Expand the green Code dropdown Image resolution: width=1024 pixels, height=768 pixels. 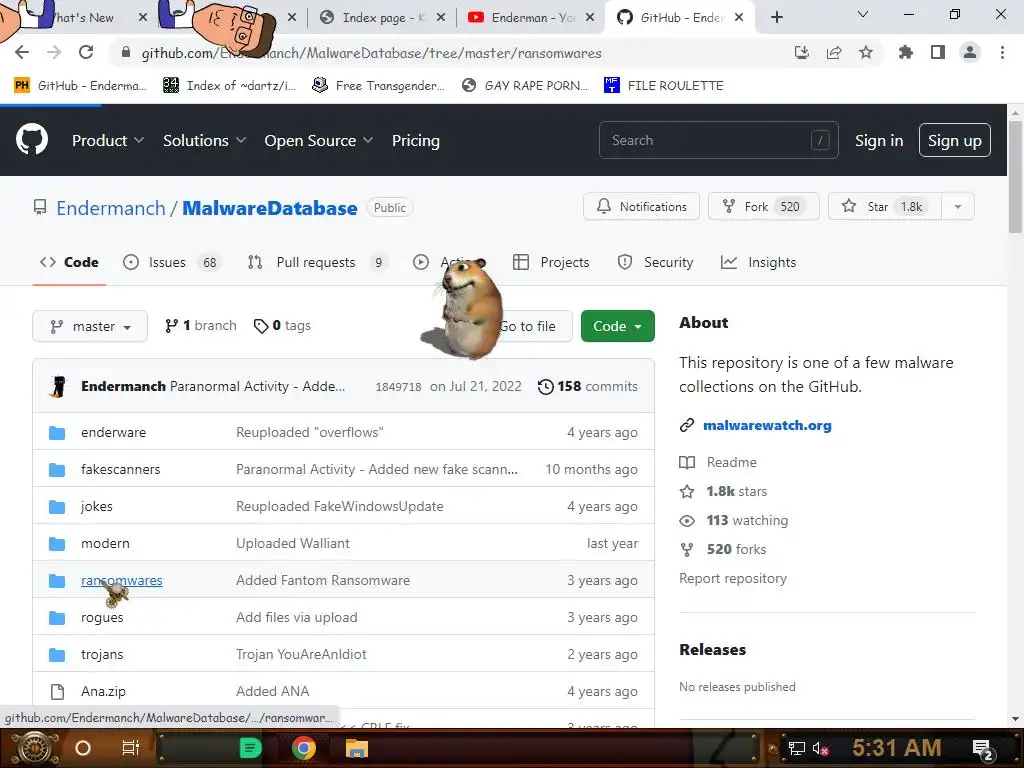point(617,326)
